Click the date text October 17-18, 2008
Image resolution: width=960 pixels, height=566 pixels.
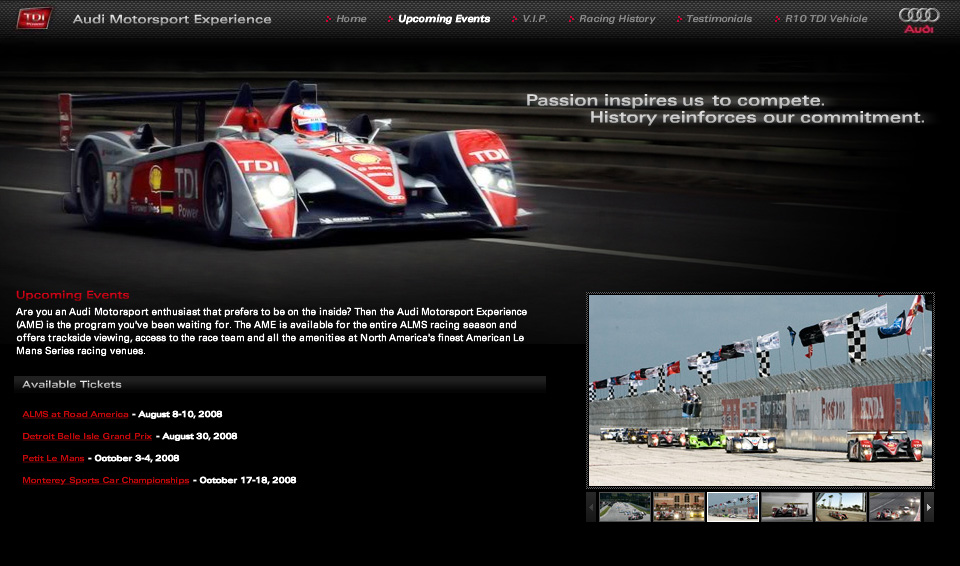pyautogui.click(x=248, y=480)
